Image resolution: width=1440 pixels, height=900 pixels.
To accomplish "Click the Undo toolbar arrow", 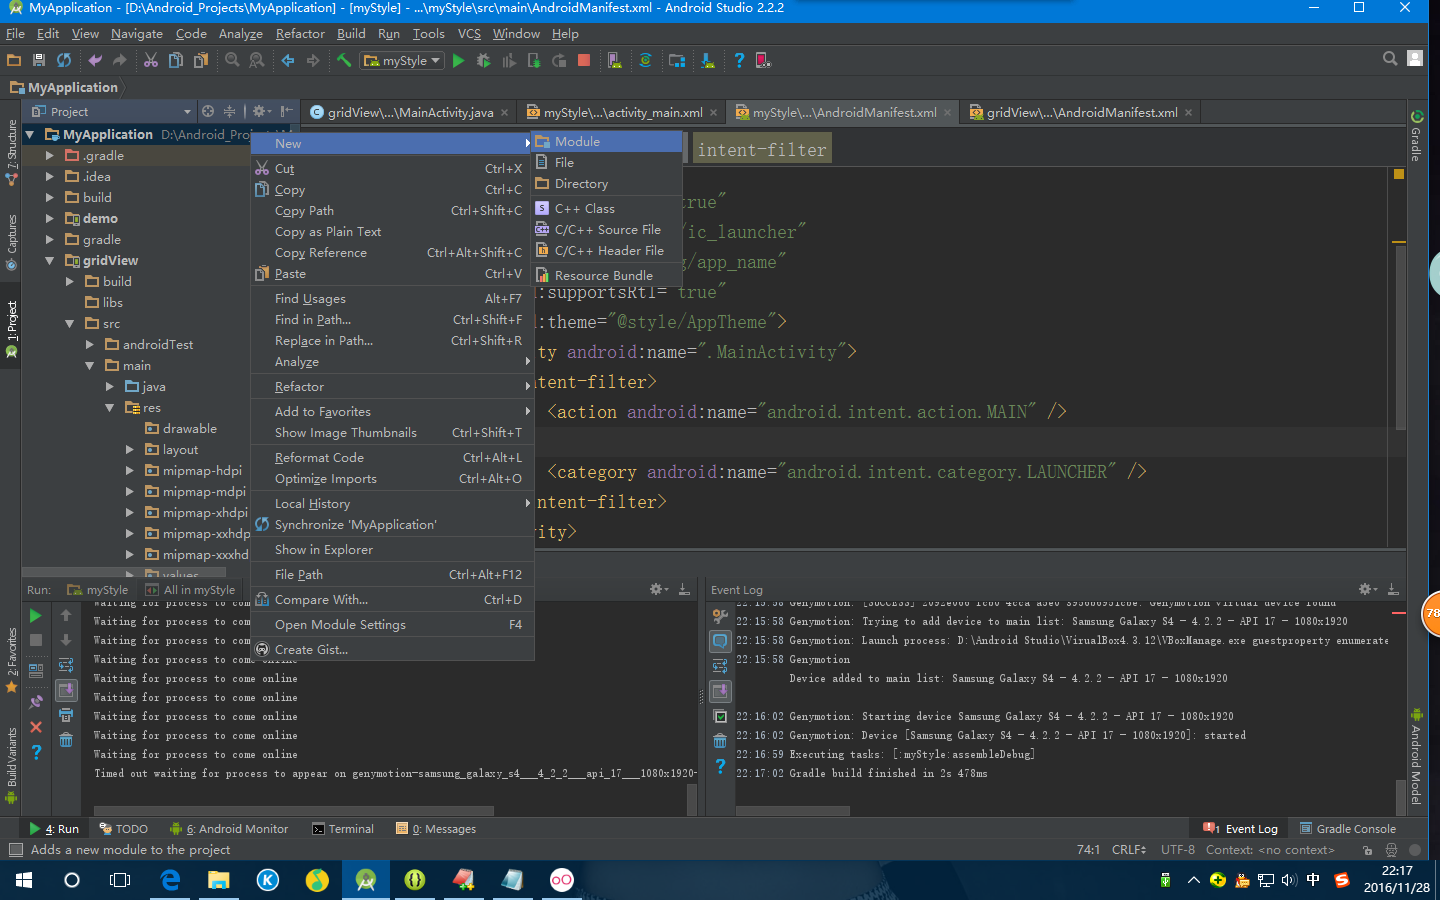I will (x=95, y=61).
